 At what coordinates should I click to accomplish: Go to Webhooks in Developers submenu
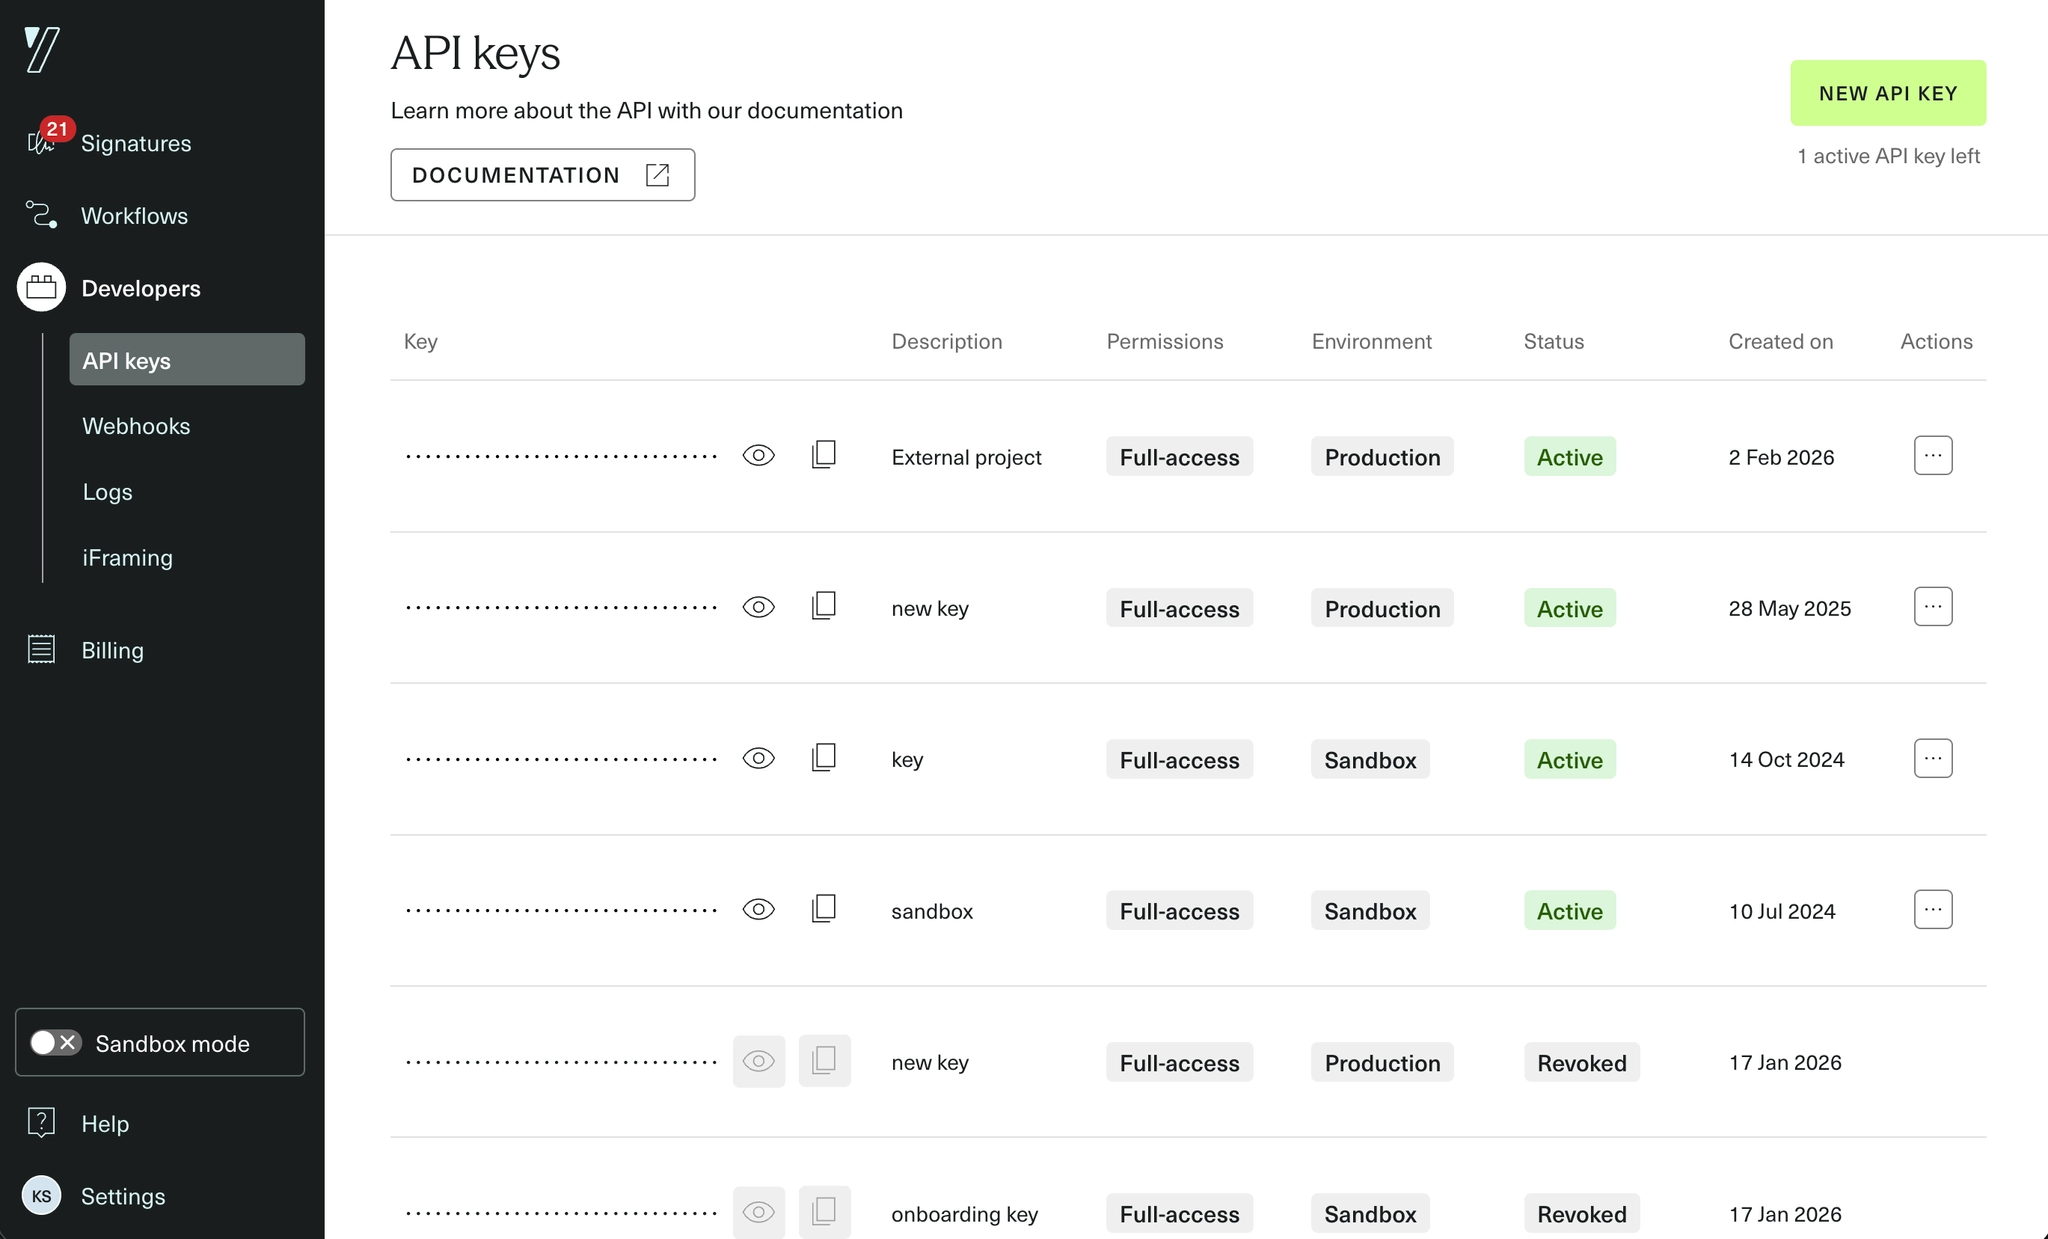pos(136,426)
